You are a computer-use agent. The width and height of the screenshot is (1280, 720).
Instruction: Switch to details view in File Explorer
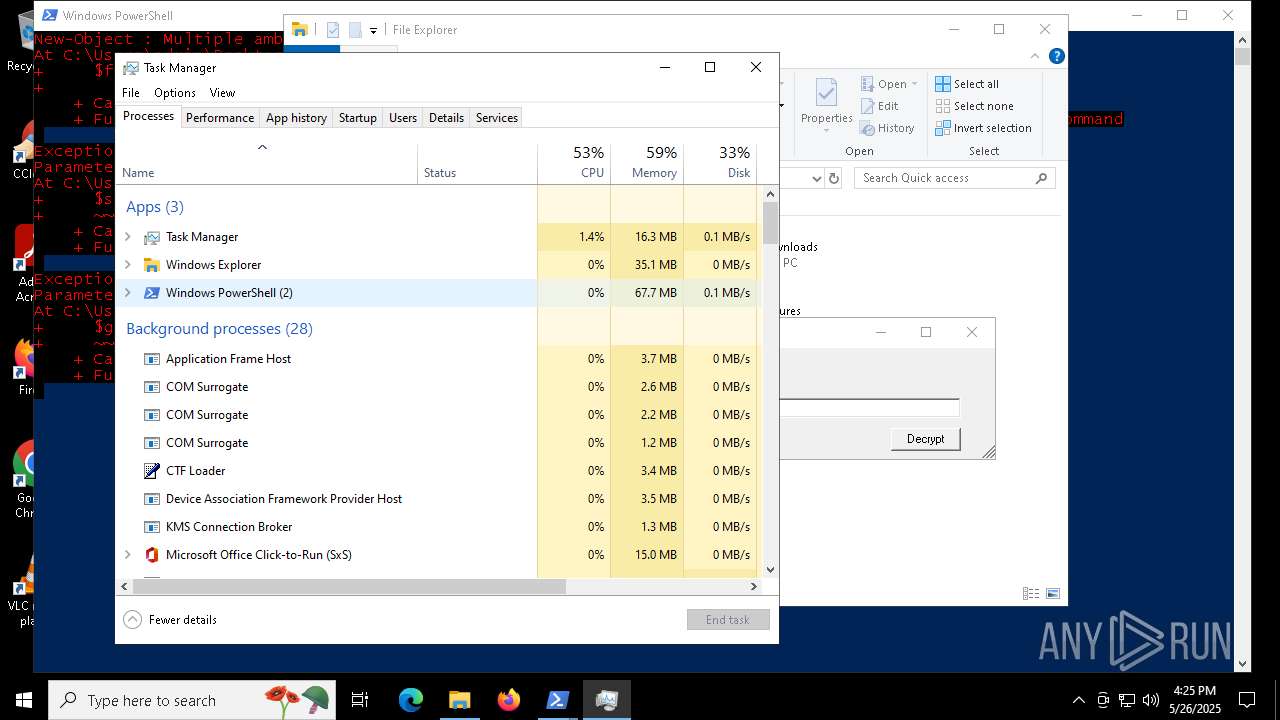(1031, 593)
